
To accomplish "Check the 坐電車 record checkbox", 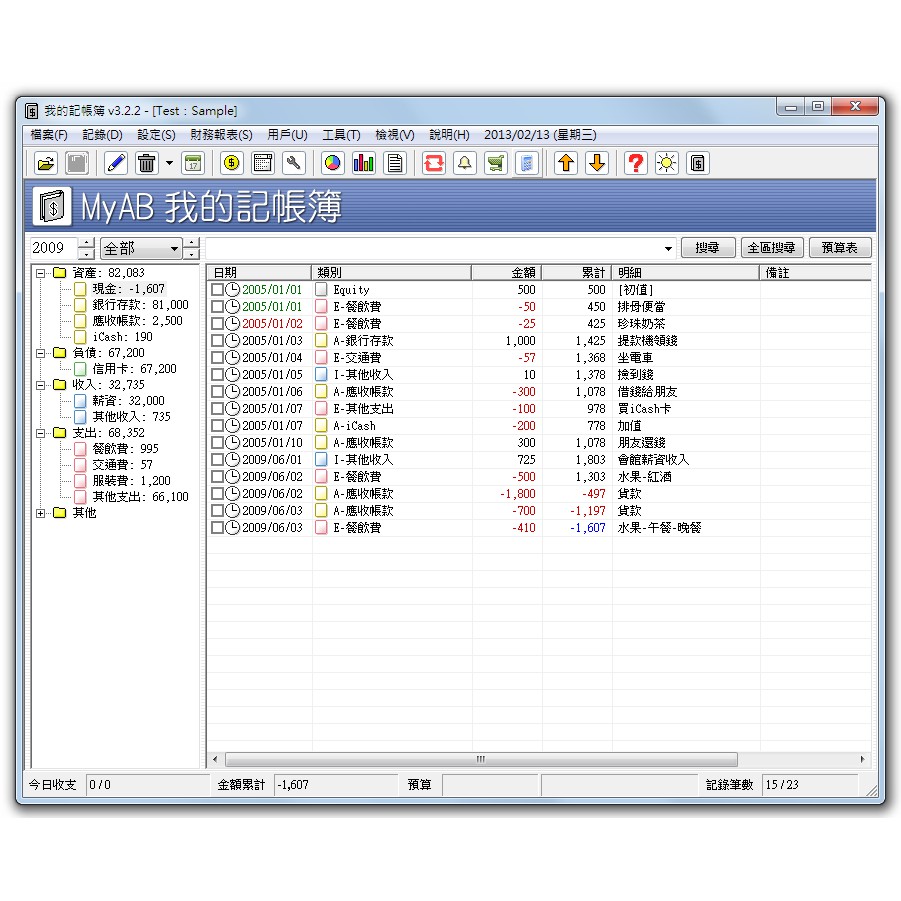I will click(x=217, y=357).
